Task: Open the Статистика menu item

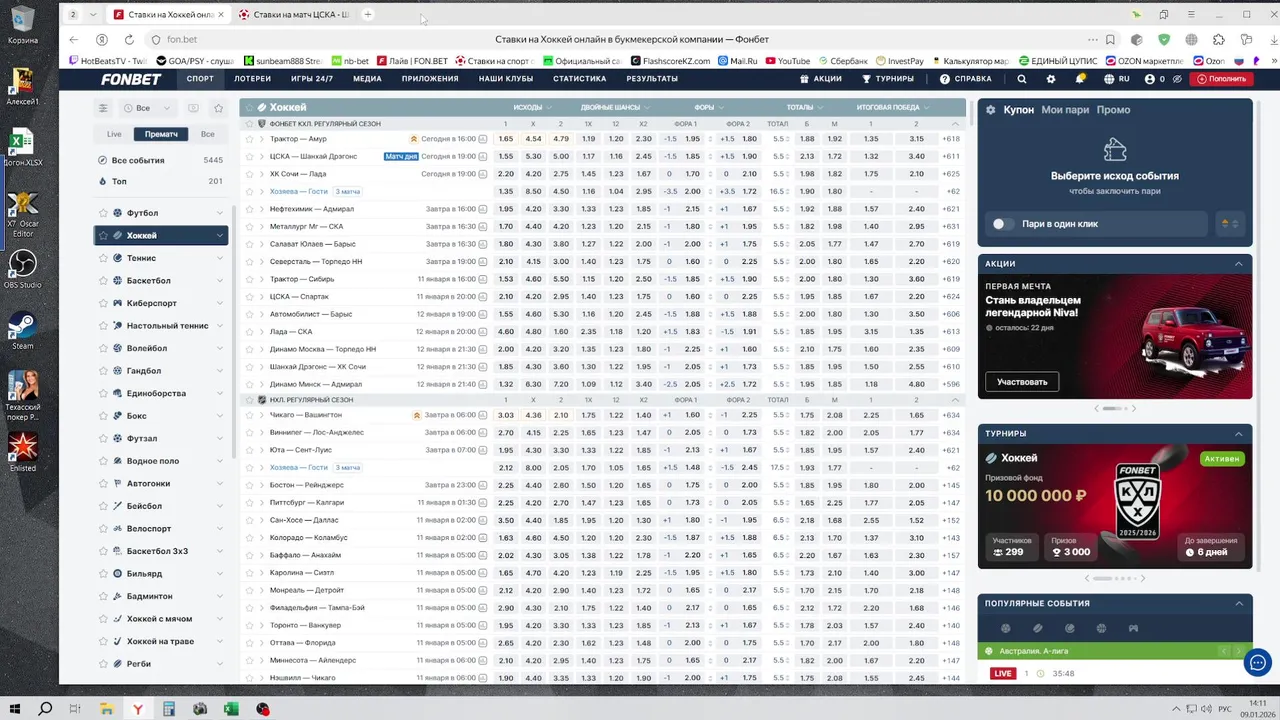Action: tap(579, 79)
